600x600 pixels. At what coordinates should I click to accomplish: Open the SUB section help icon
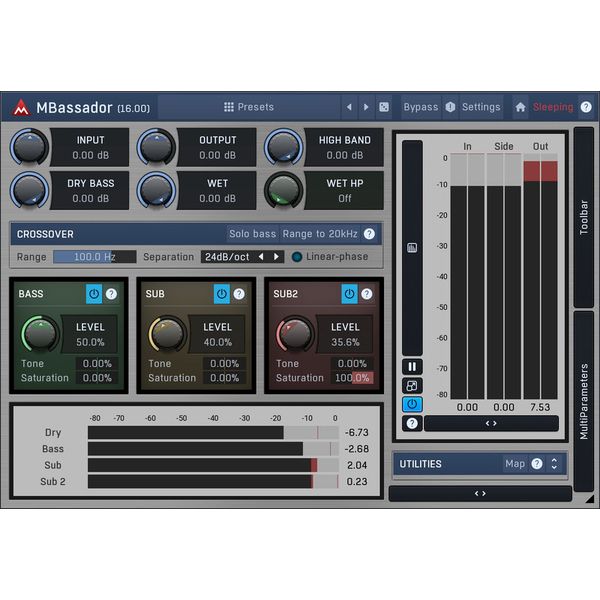tap(239, 294)
